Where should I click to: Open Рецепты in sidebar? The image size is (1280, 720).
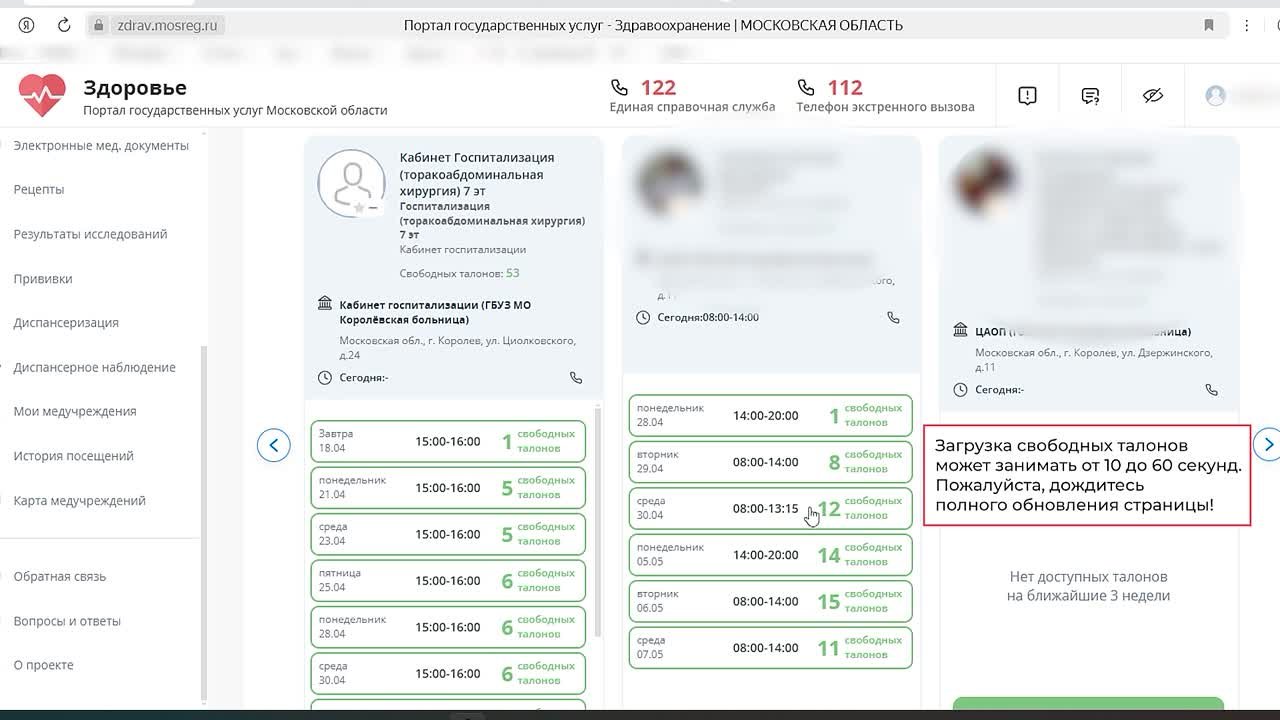tap(39, 190)
